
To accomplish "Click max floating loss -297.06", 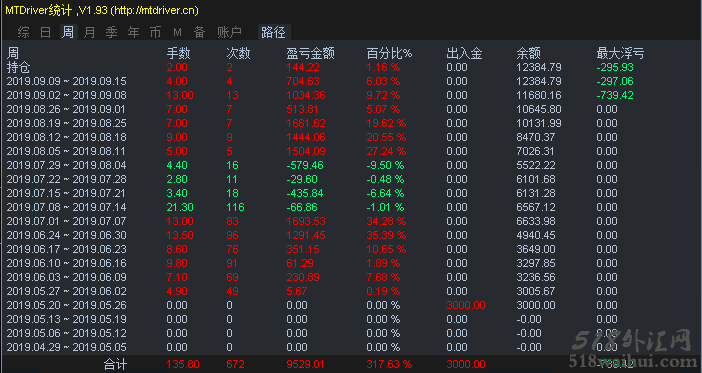I will click(615, 81).
